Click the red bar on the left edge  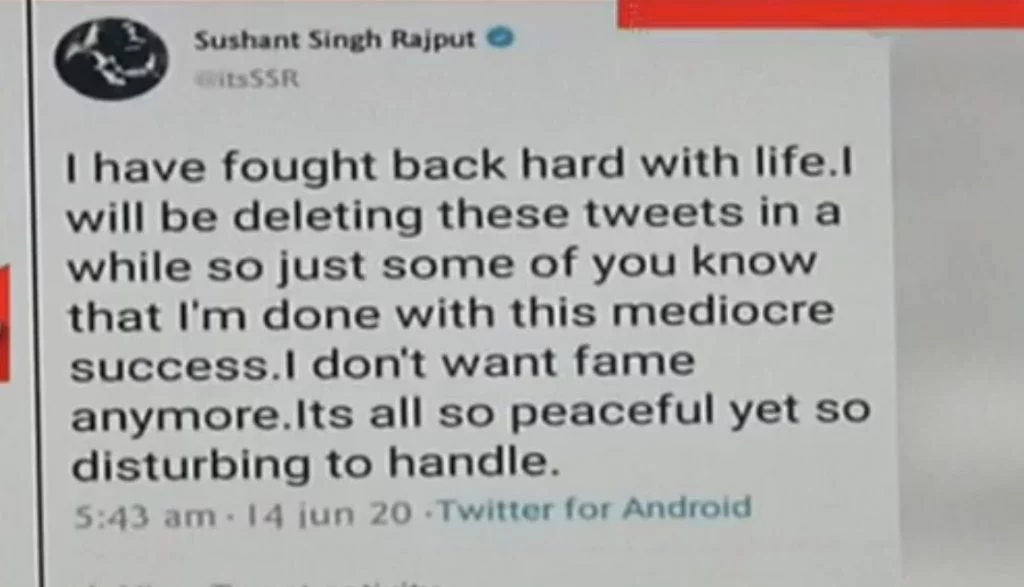click(x=5, y=323)
